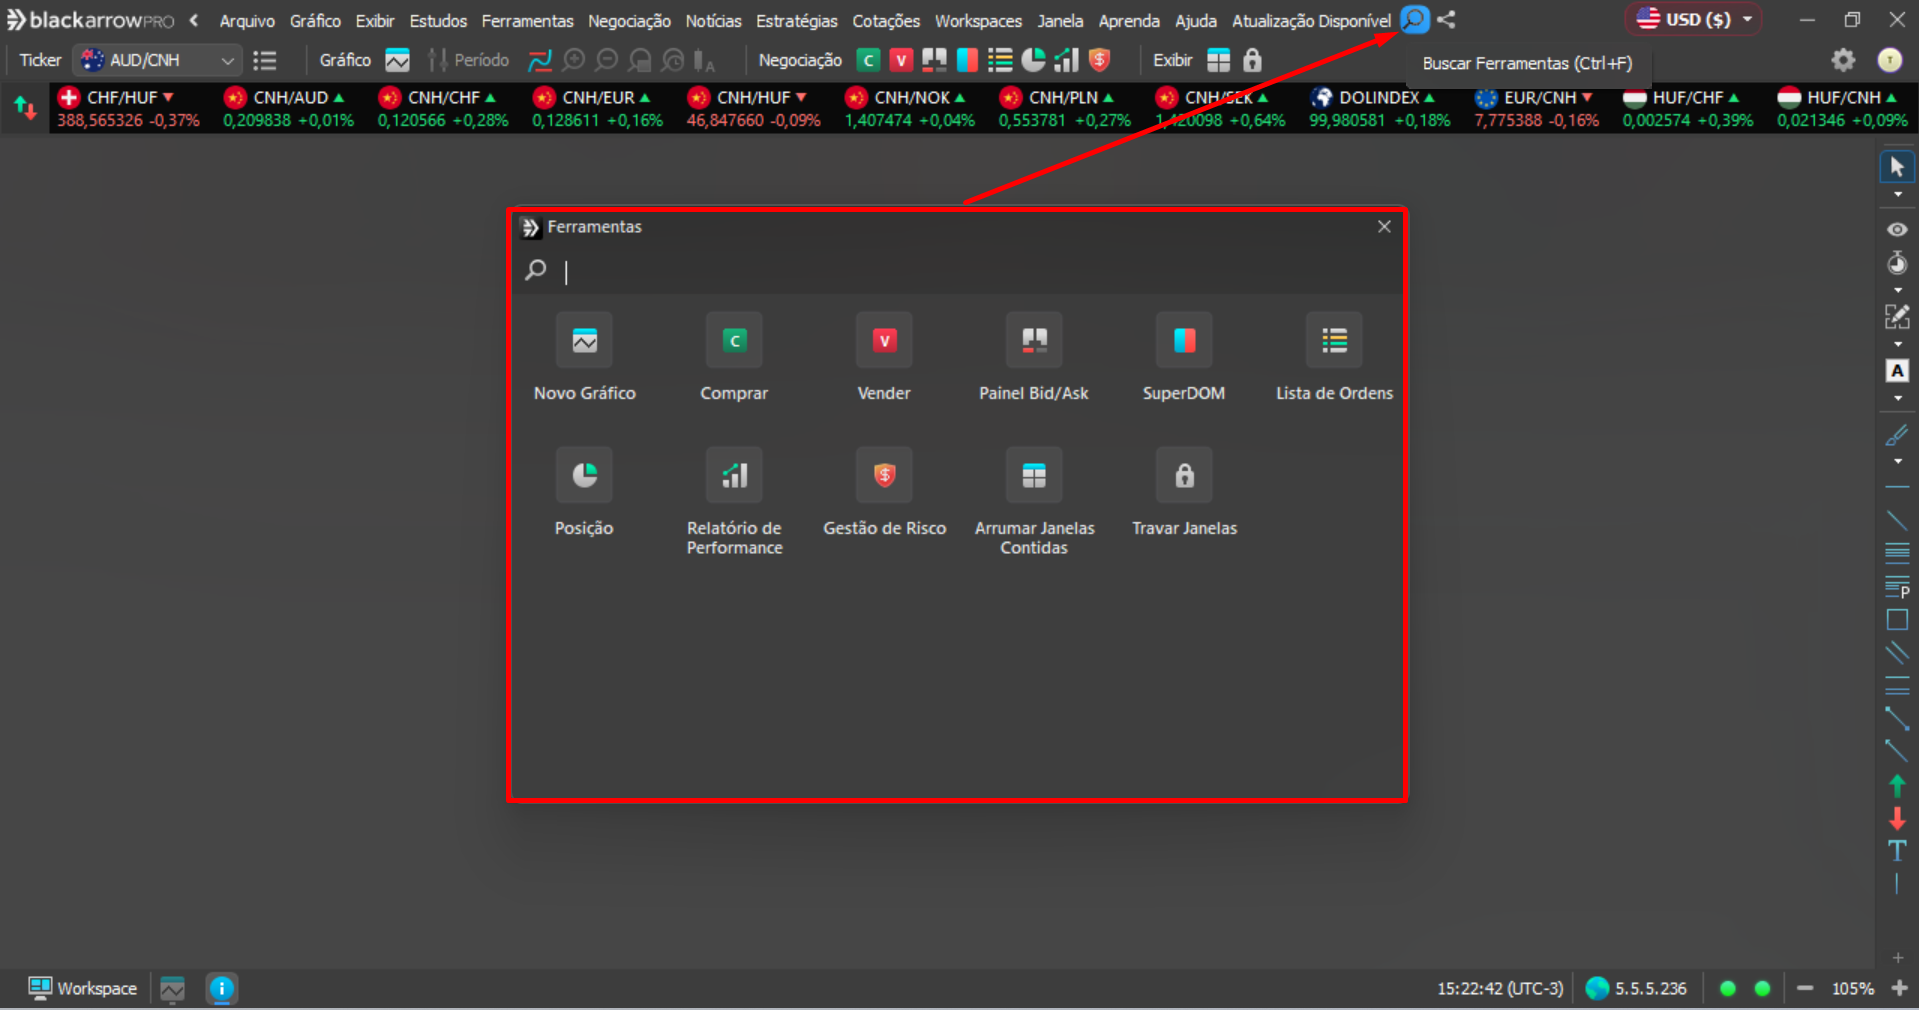Screen dimensions: 1919x1010
Task: Collapse menu bar with left chevron
Action: [x=194, y=20]
